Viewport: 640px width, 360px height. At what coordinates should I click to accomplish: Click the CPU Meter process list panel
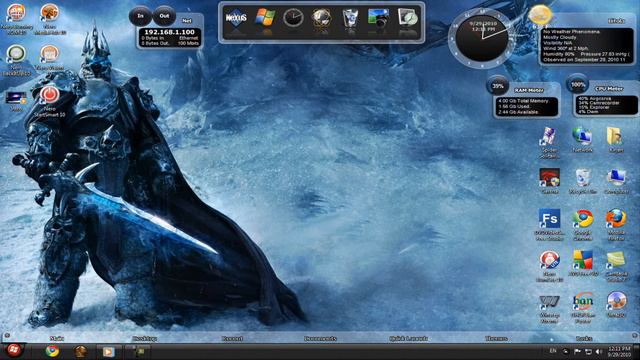tap(606, 105)
